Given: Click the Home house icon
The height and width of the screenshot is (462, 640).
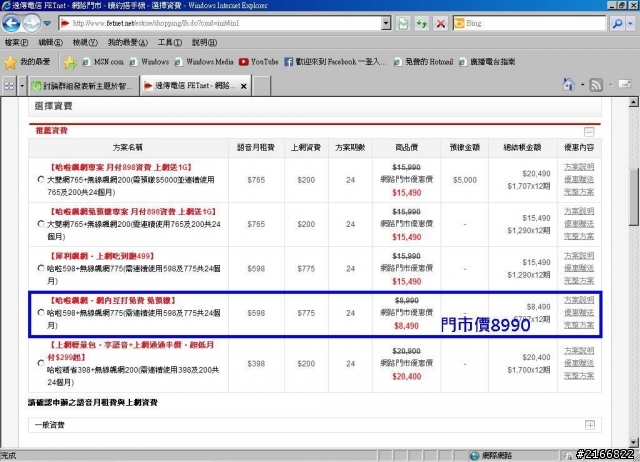Looking at the screenshot, I should [x=569, y=84].
